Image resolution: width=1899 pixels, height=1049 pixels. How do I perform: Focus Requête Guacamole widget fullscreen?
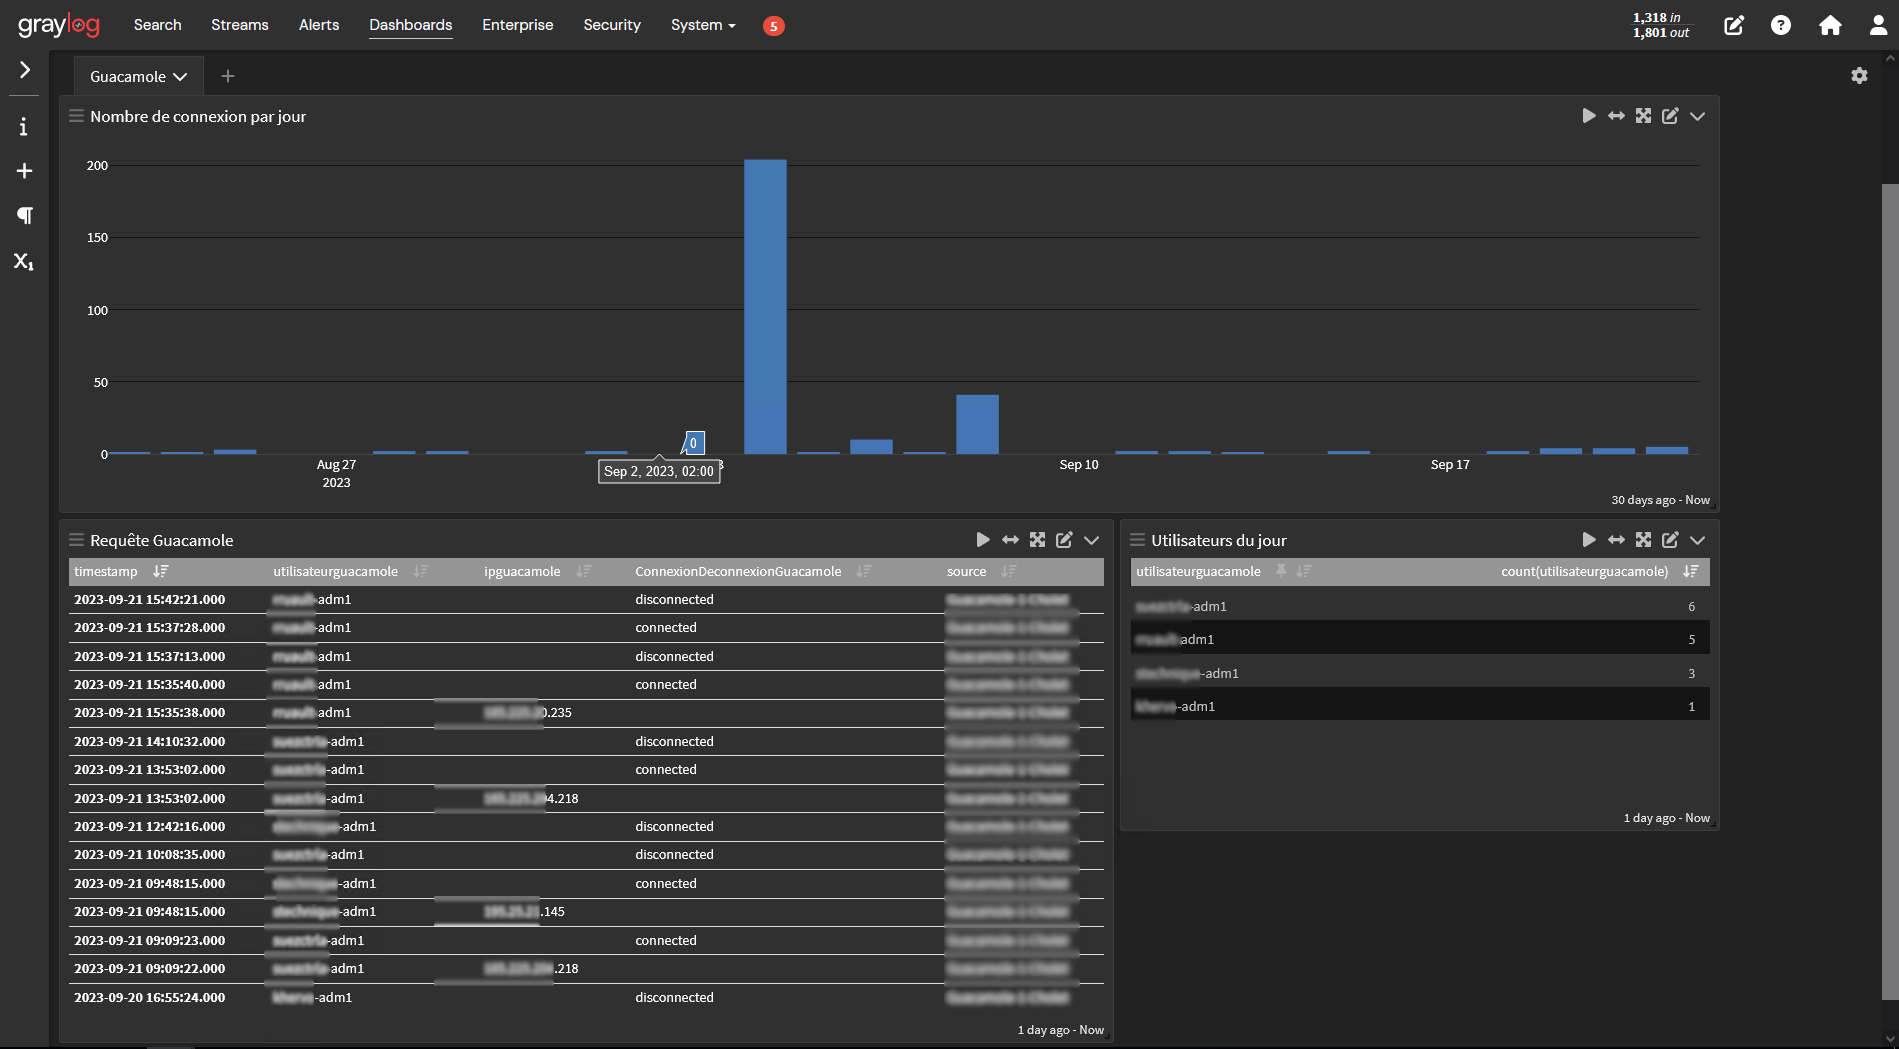[1037, 540]
